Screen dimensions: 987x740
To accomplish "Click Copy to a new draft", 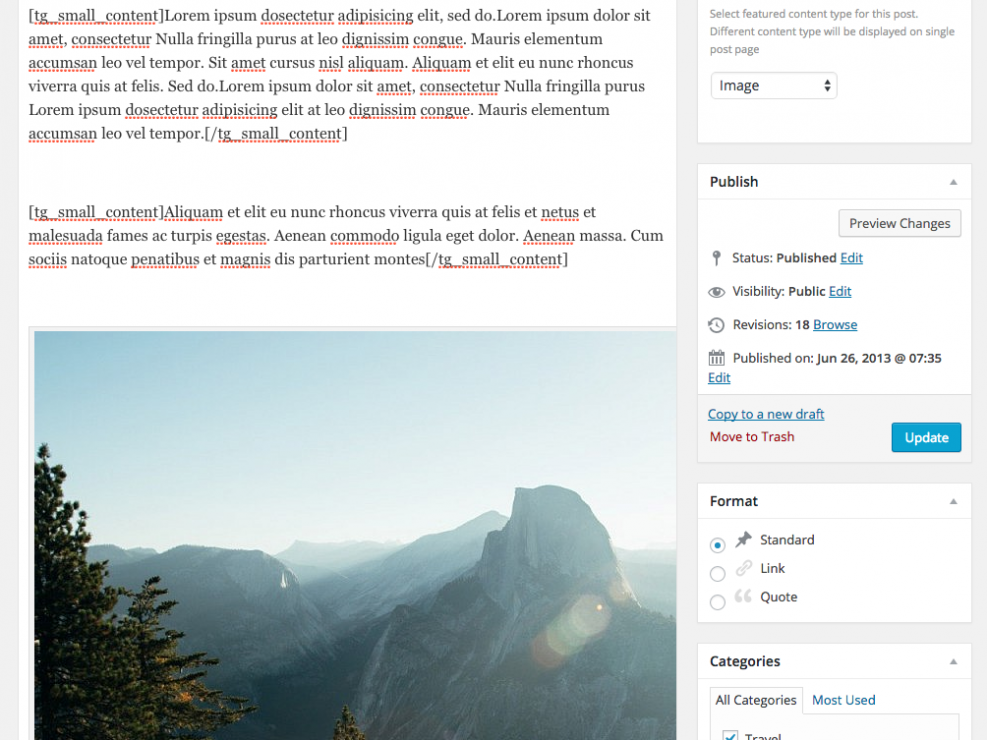I will [766, 414].
